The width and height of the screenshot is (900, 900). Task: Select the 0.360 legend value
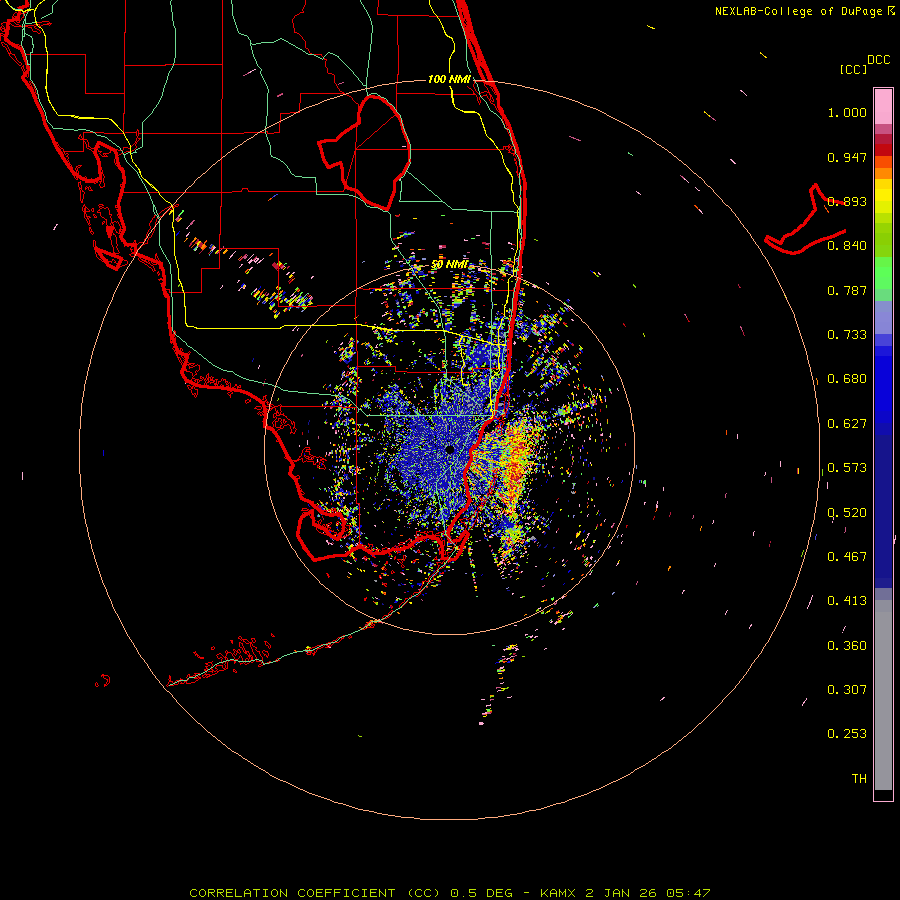(847, 645)
